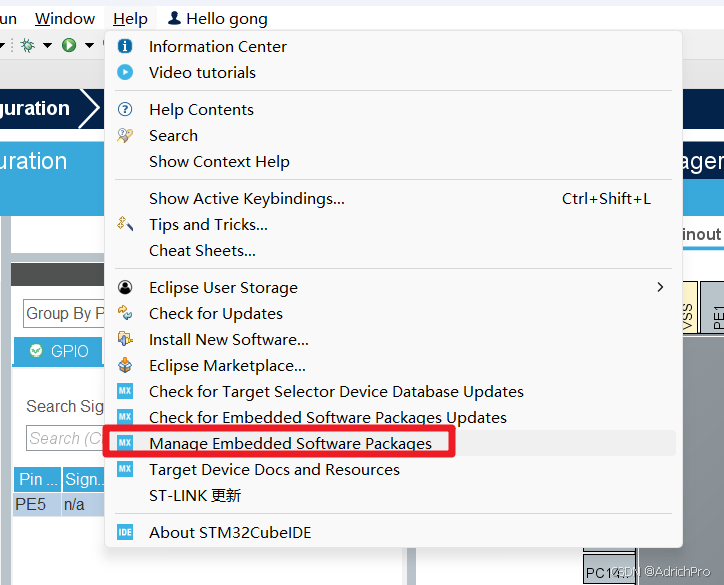Open About STM32CubeIDE
724x585 pixels.
[x=394, y=532]
